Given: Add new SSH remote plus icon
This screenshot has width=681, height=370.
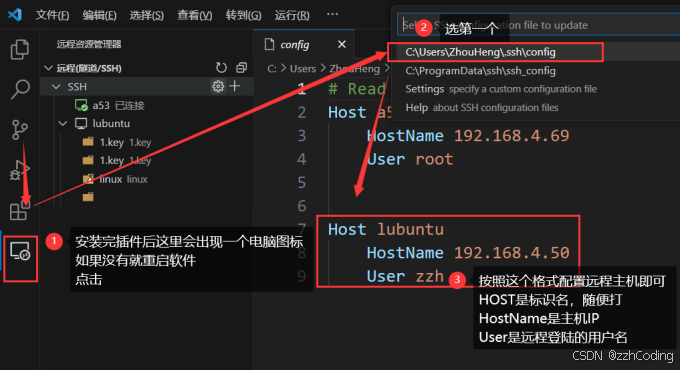Looking at the screenshot, I should 235,86.
